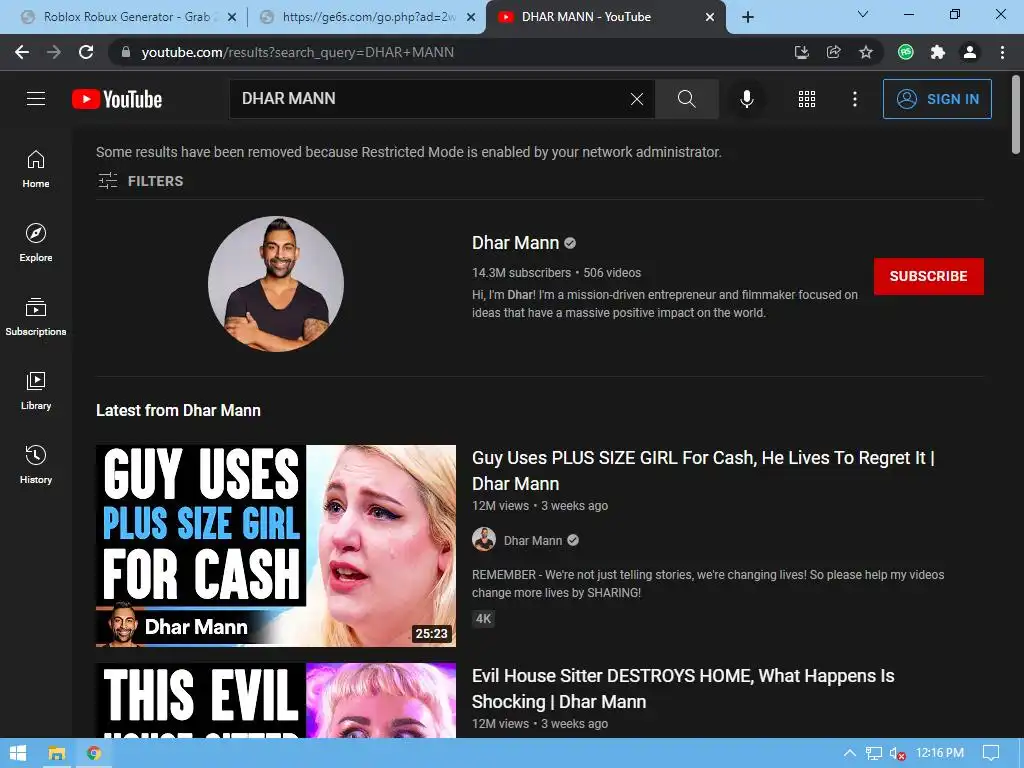Open the Dhar Mann channel name link
1024x768 pixels.
pos(515,243)
